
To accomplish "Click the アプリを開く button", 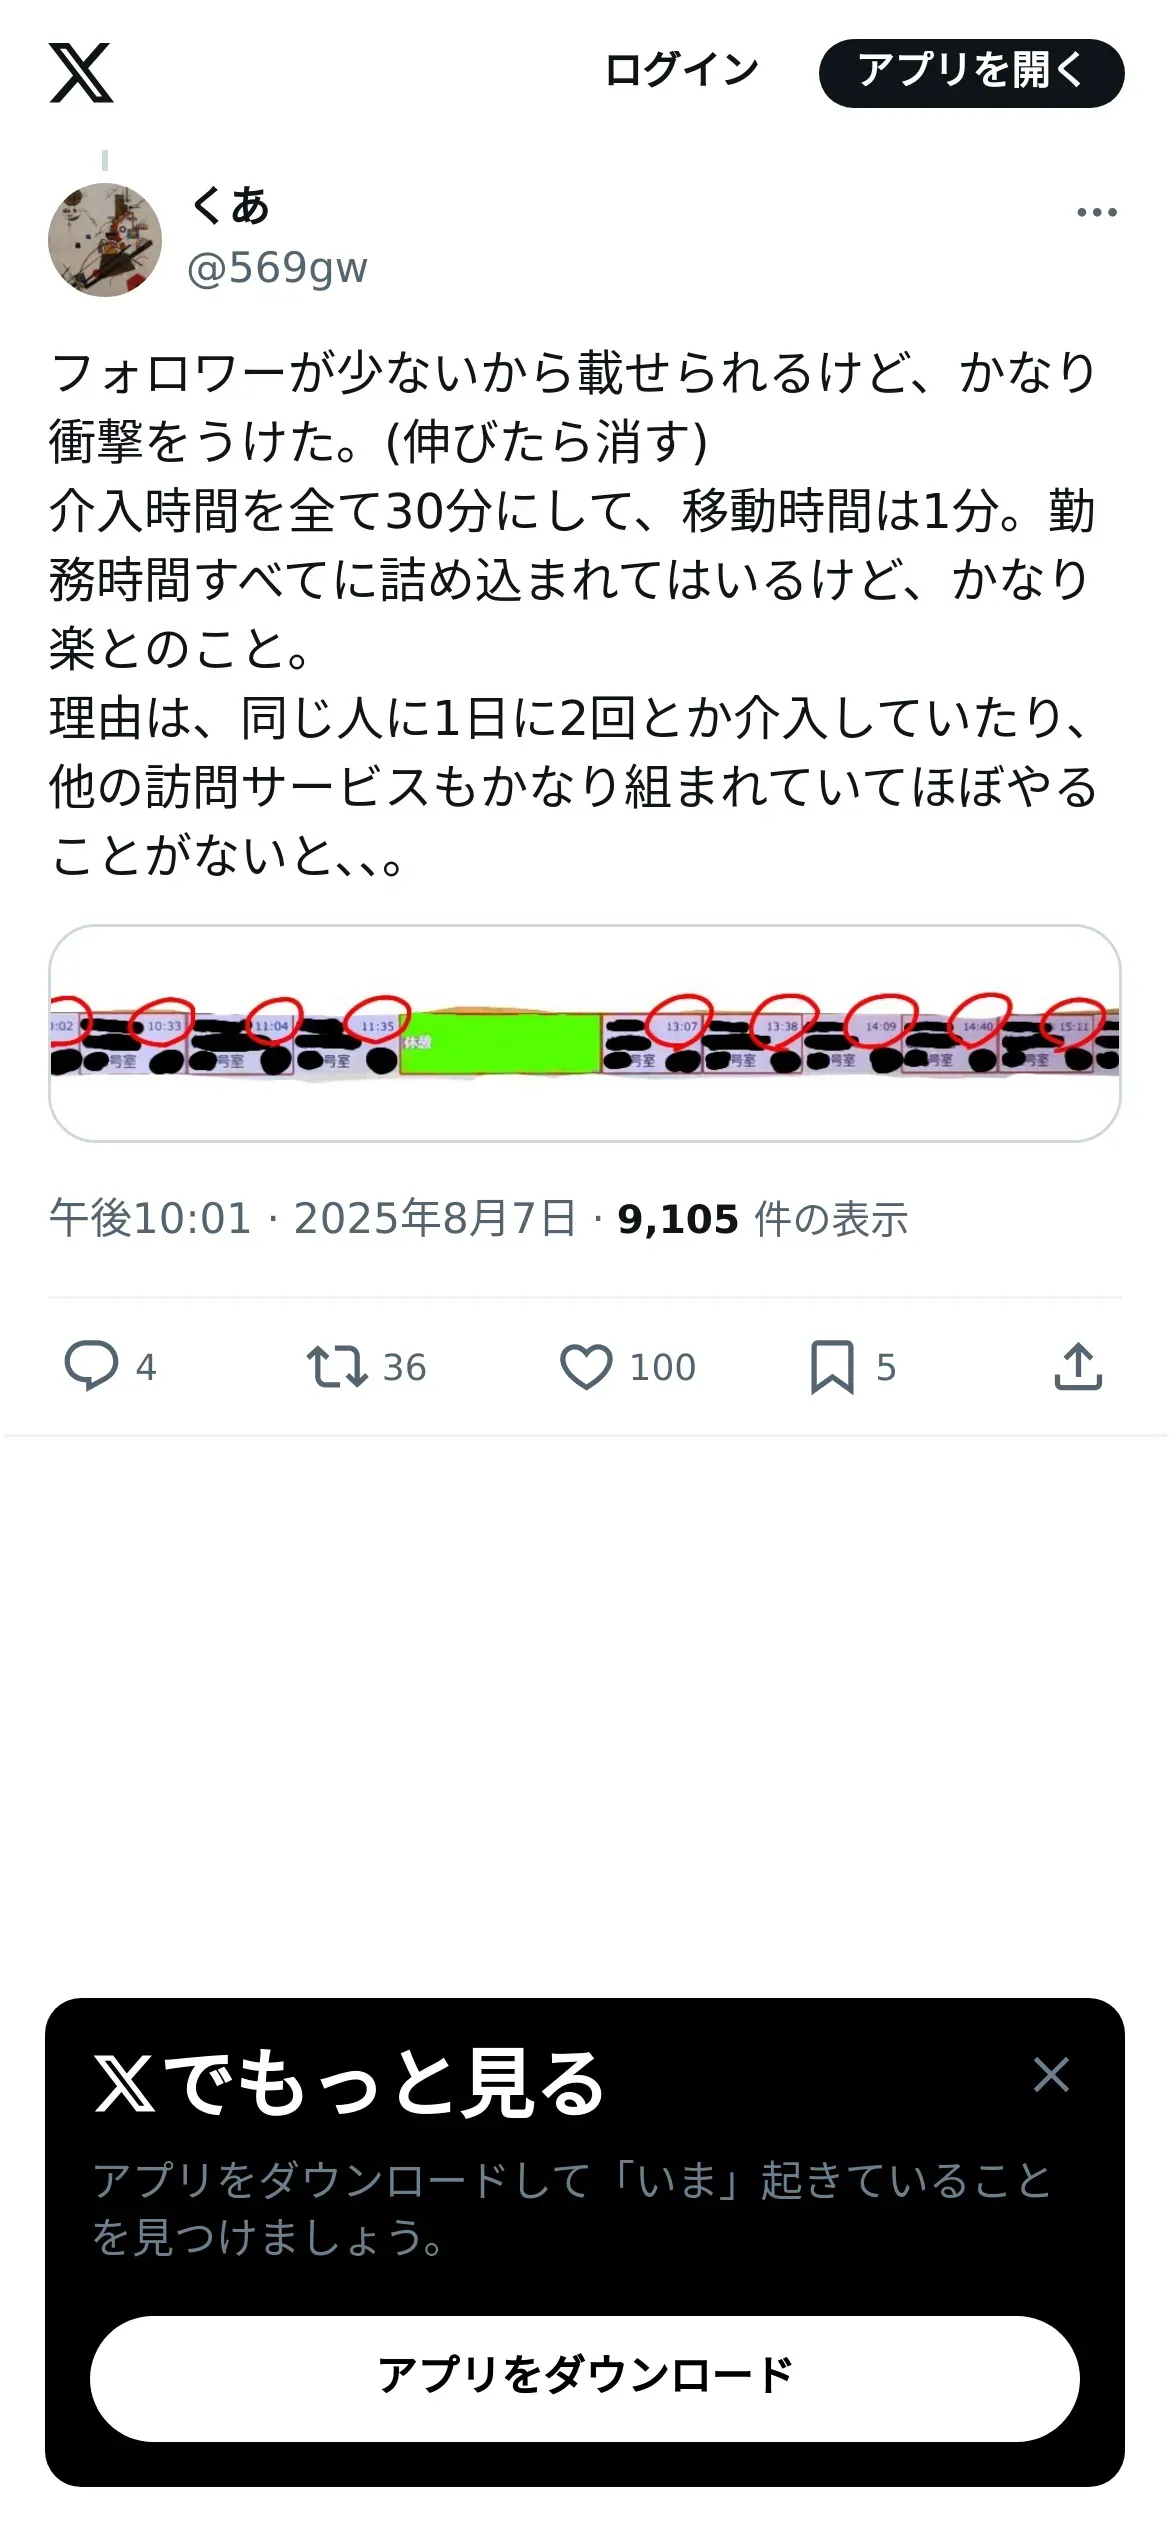I will click(x=972, y=73).
